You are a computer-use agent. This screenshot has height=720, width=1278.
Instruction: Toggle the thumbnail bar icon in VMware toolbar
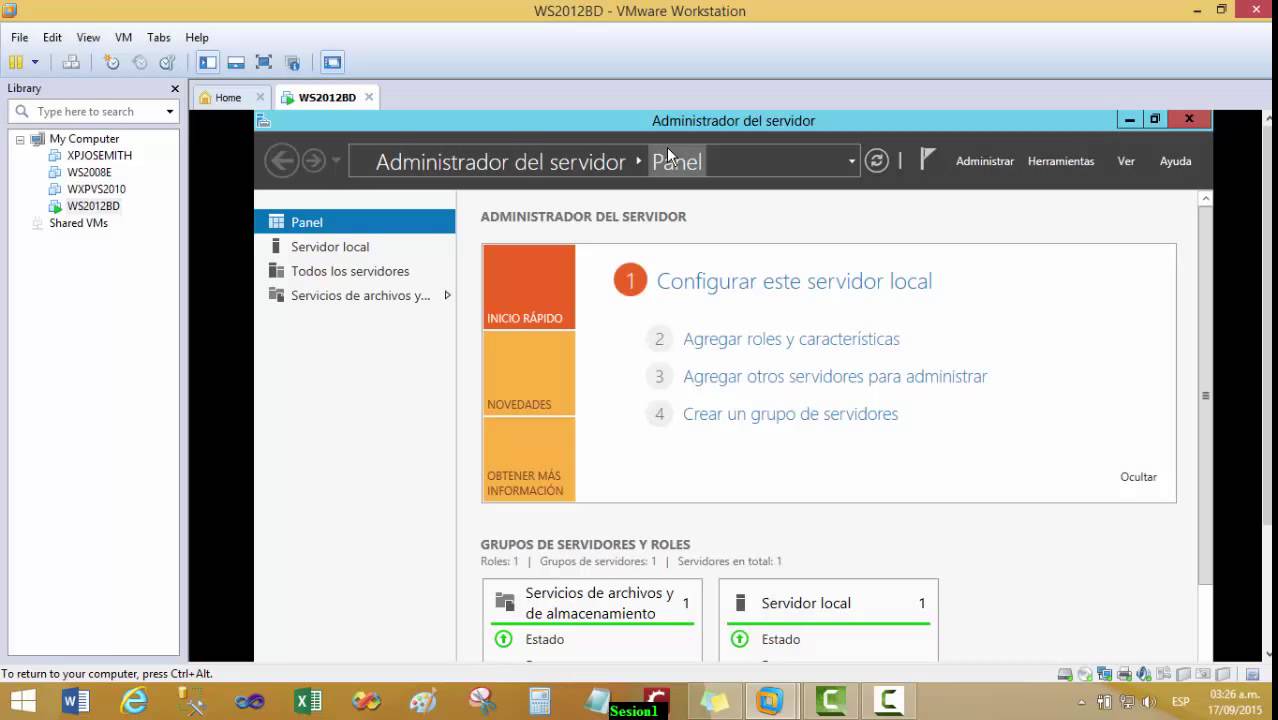point(236,62)
